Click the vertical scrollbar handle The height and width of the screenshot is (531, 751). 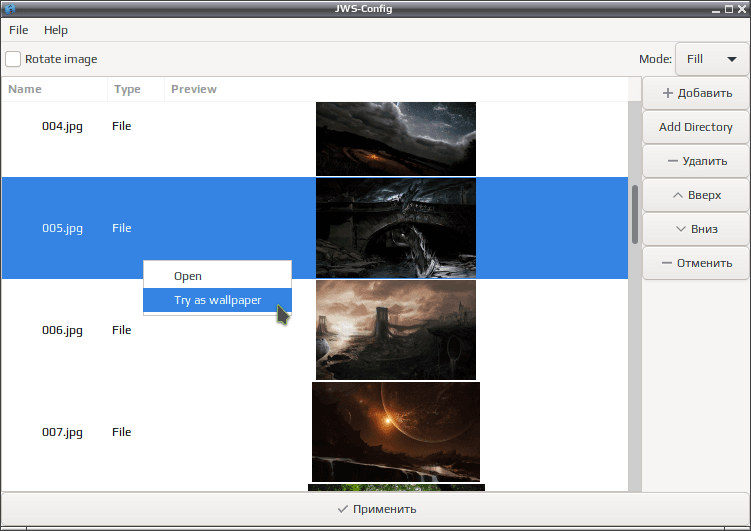(635, 215)
